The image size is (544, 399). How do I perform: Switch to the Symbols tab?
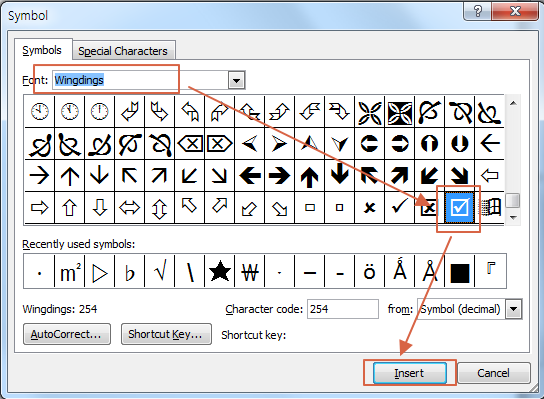click(x=42, y=50)
